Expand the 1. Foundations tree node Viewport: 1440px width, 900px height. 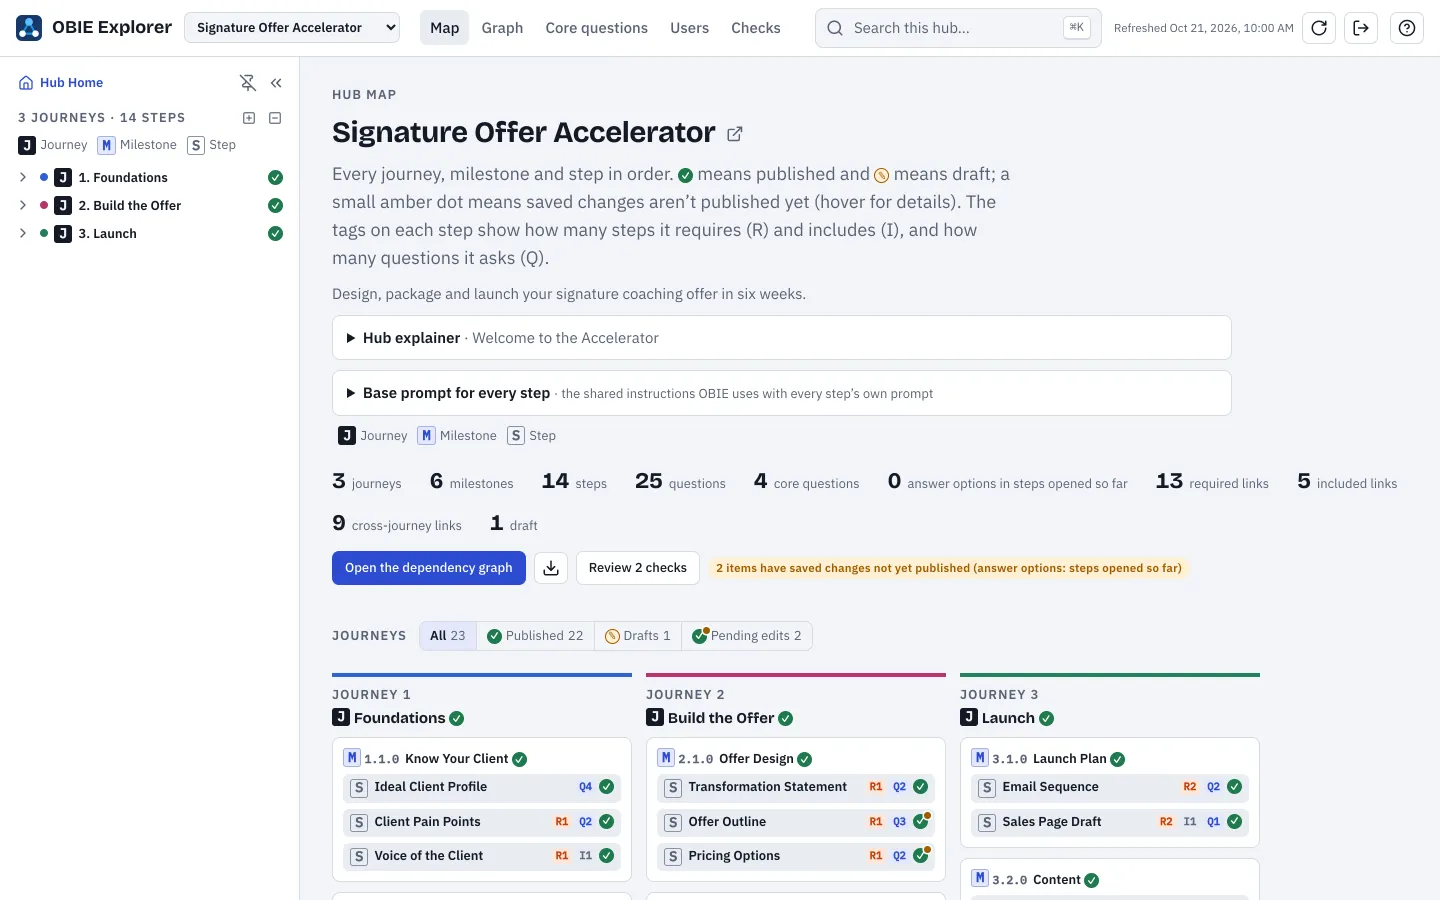click(x=23, y=178)
